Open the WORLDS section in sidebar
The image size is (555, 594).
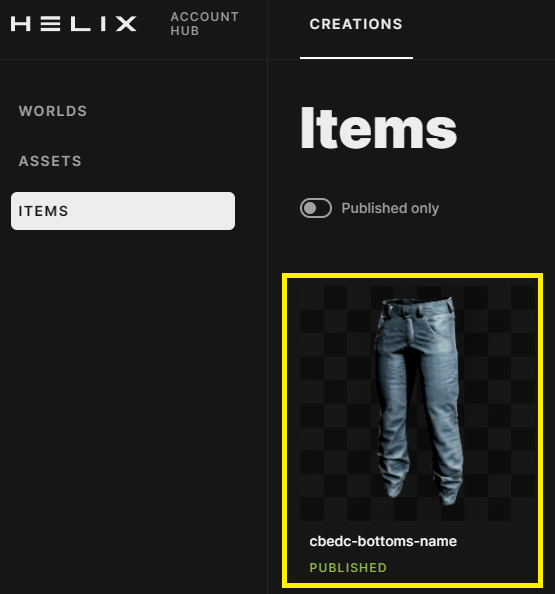coord(53,111)
